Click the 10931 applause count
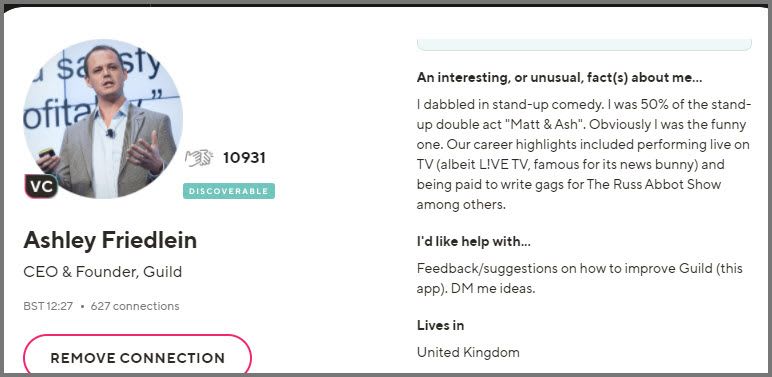Image resolution: width=772 pixels, height=377 pixels. [x=244, y=158]
